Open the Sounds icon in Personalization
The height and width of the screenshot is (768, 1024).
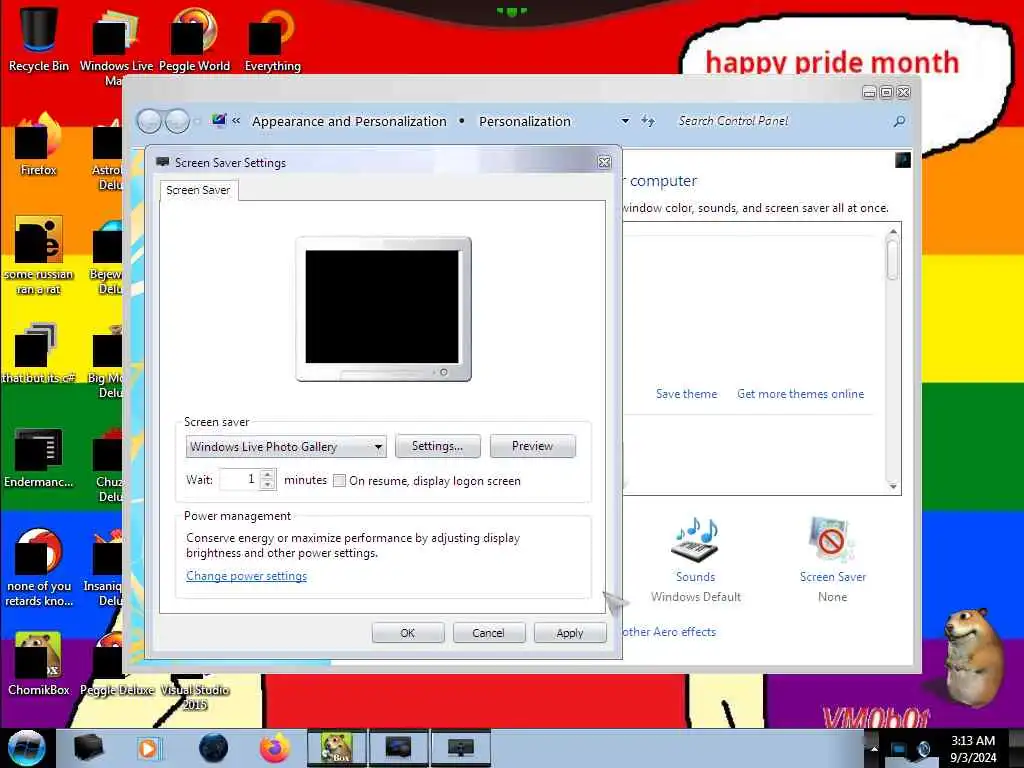(x=696, y=560)
